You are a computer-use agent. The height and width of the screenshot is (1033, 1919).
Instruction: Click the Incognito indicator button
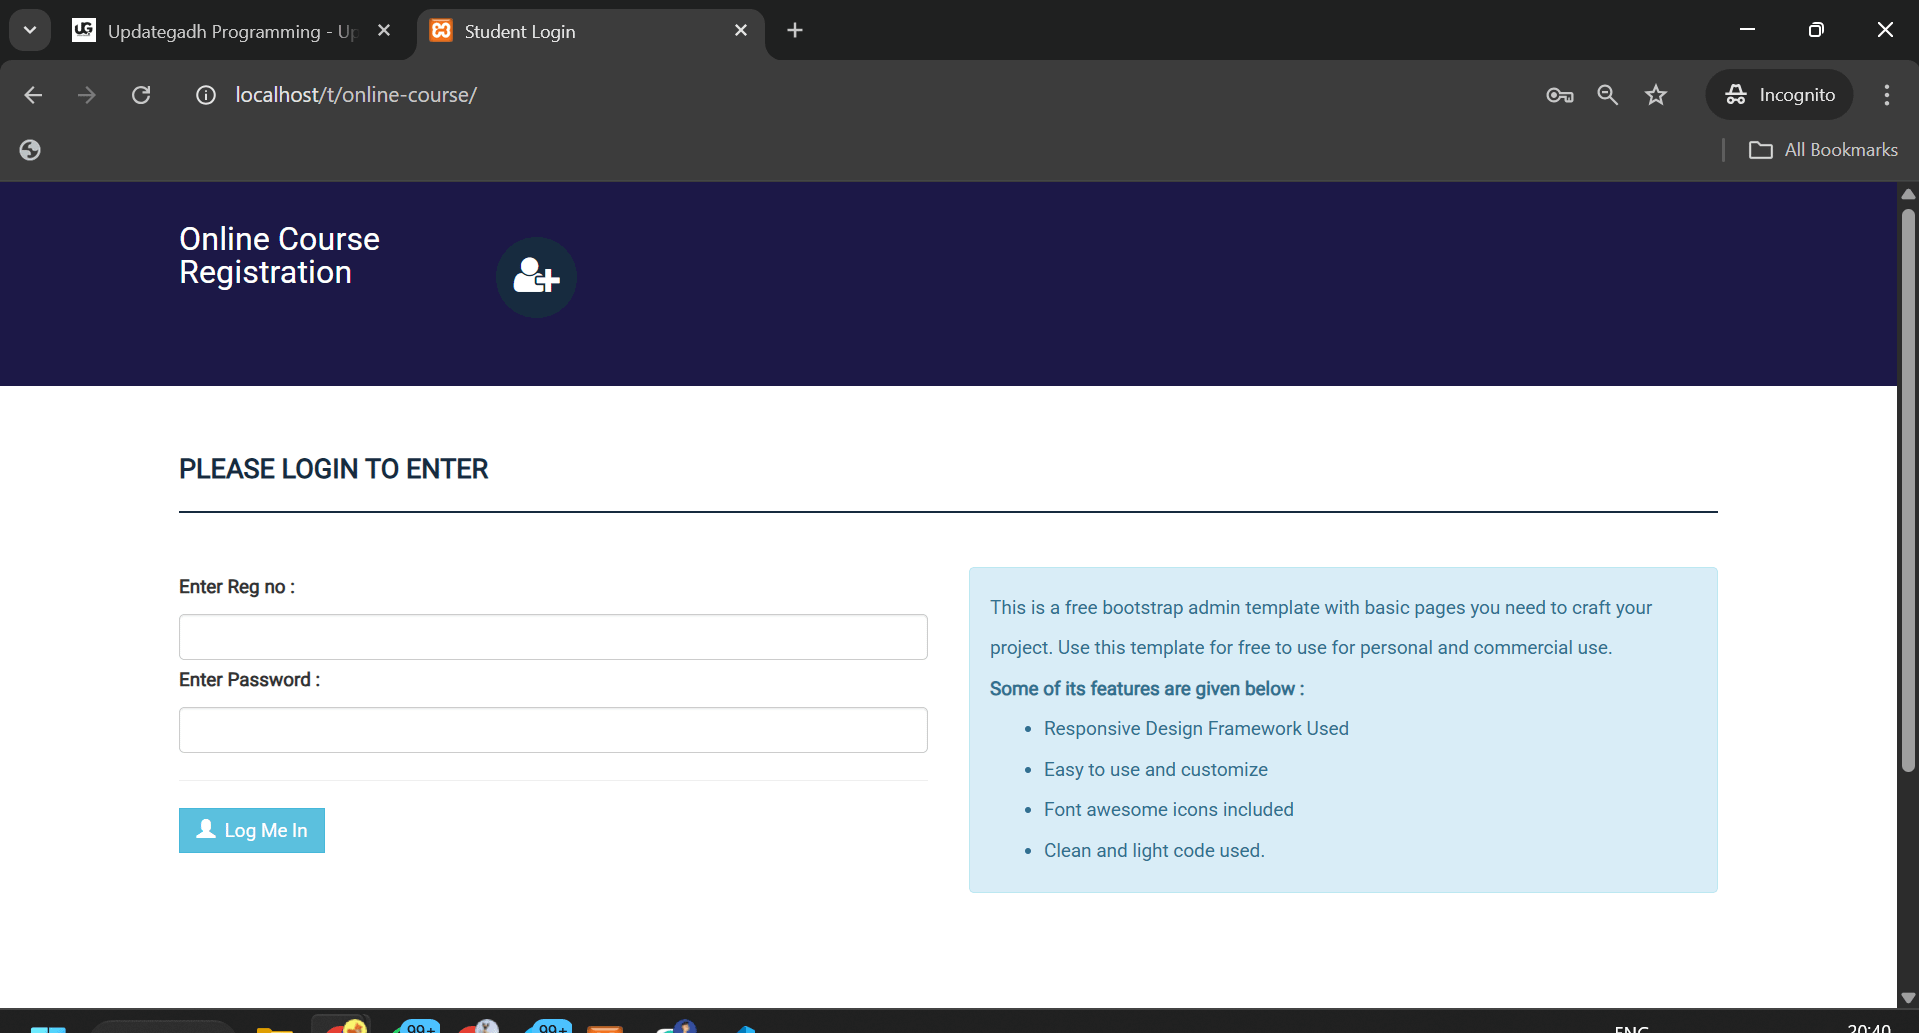1779,95
